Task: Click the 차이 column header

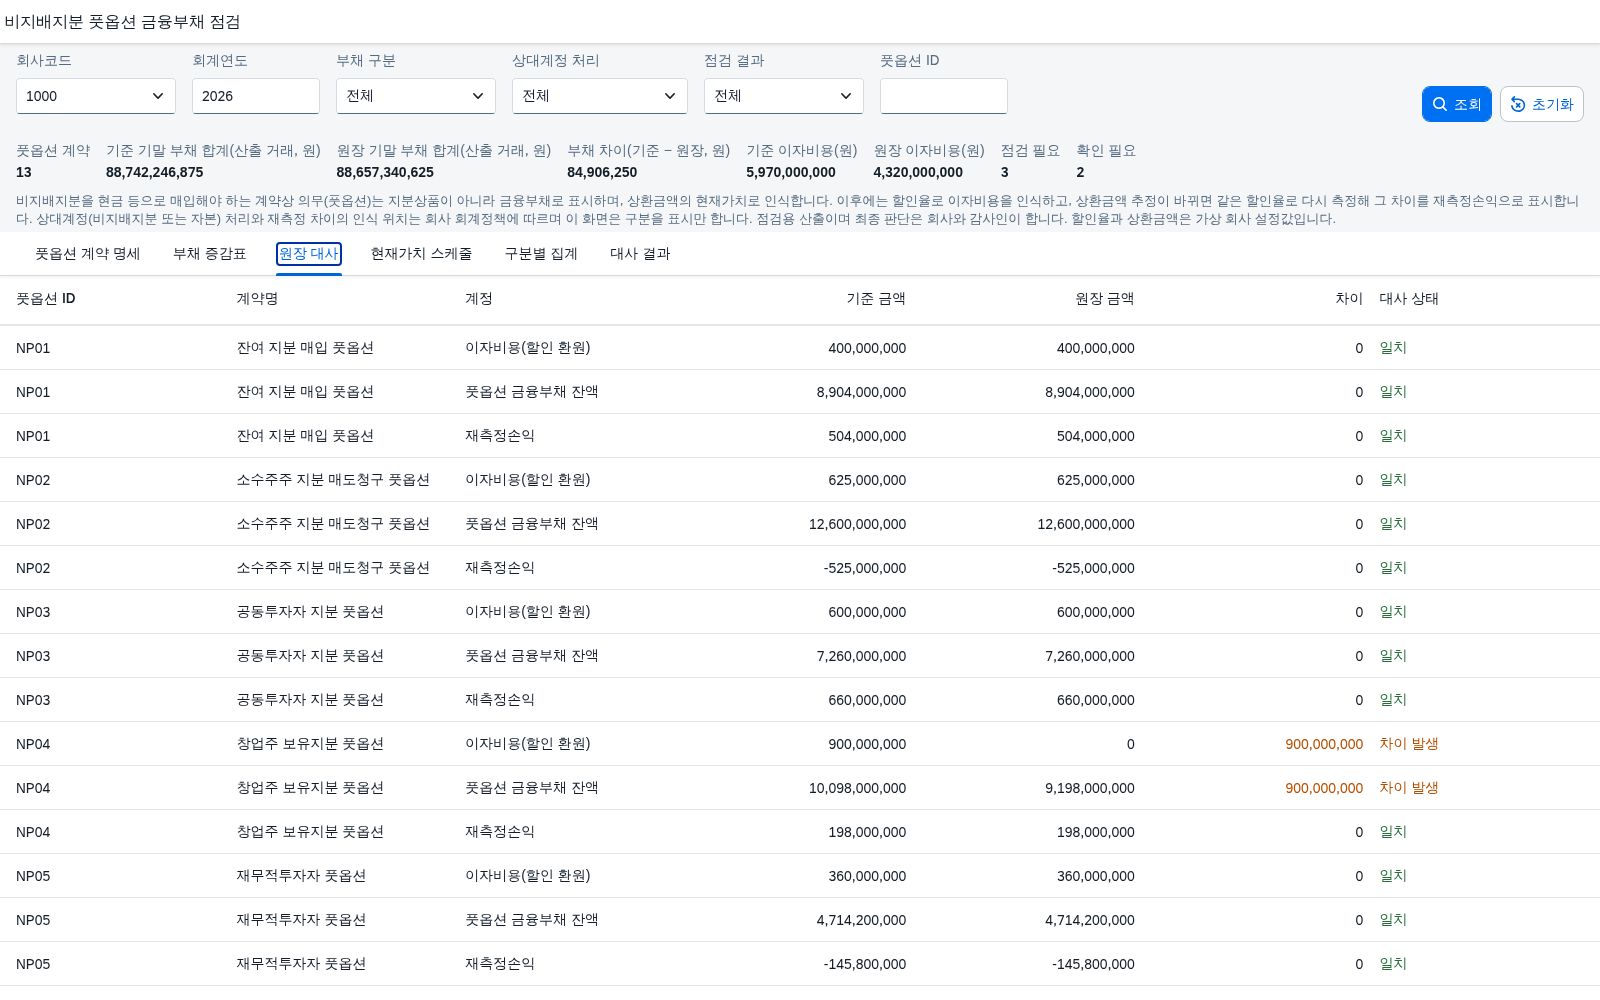Action: (1349, 299)
